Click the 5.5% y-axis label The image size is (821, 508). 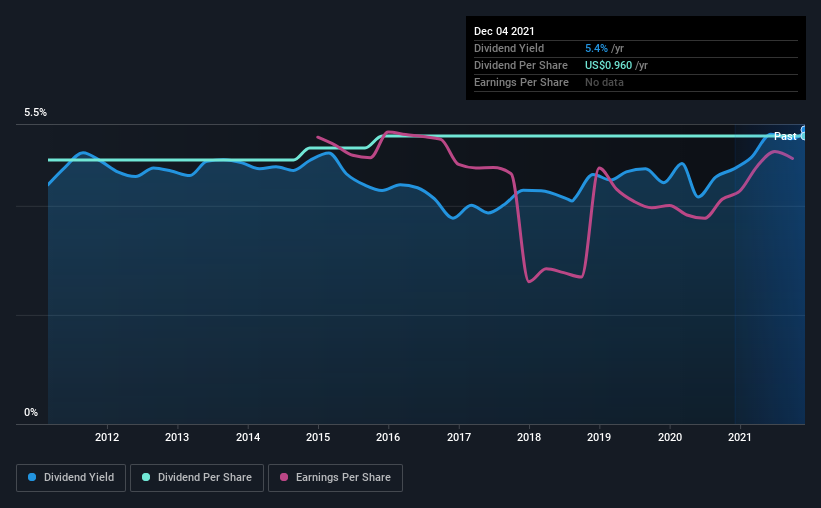pos(35,113)
